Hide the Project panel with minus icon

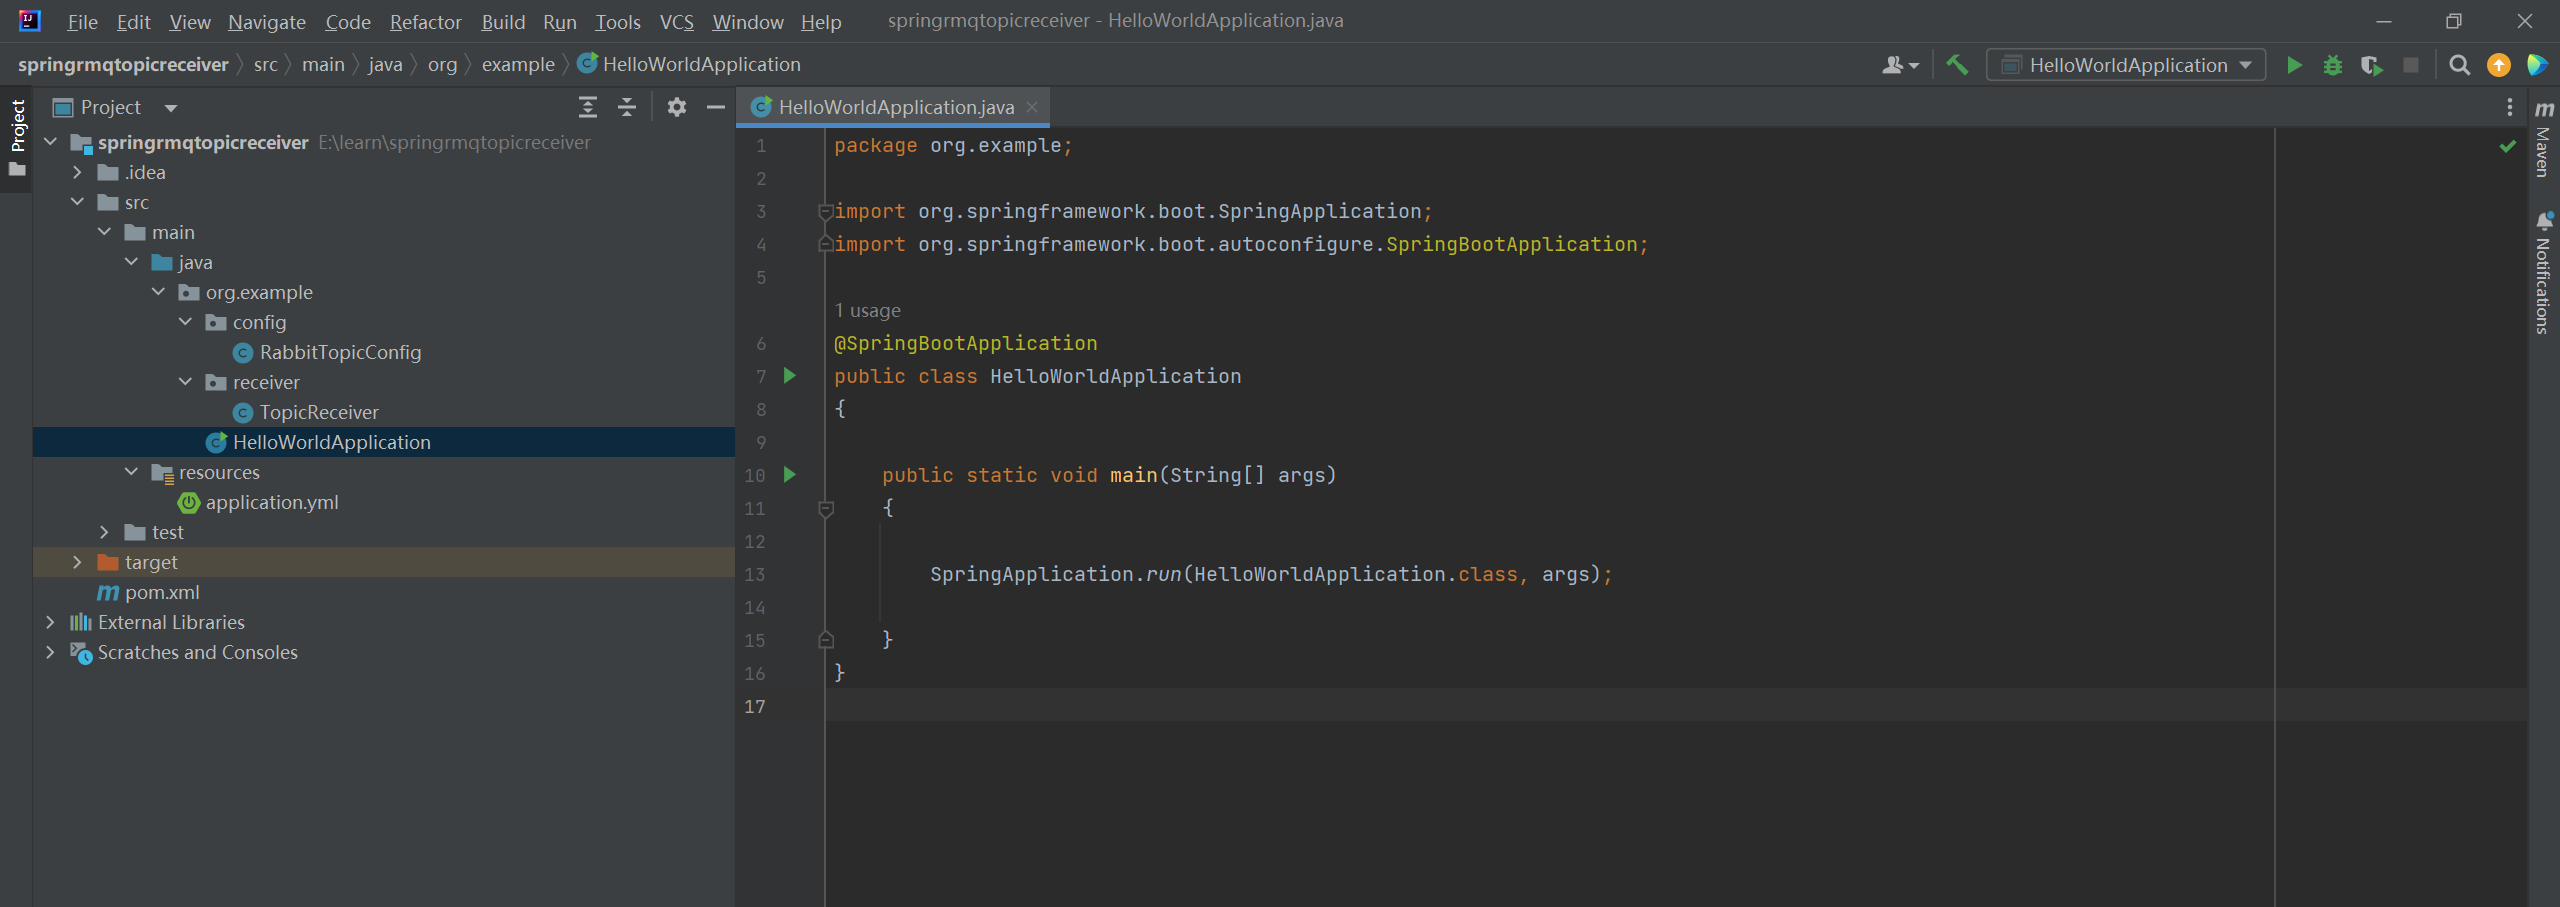716,107
